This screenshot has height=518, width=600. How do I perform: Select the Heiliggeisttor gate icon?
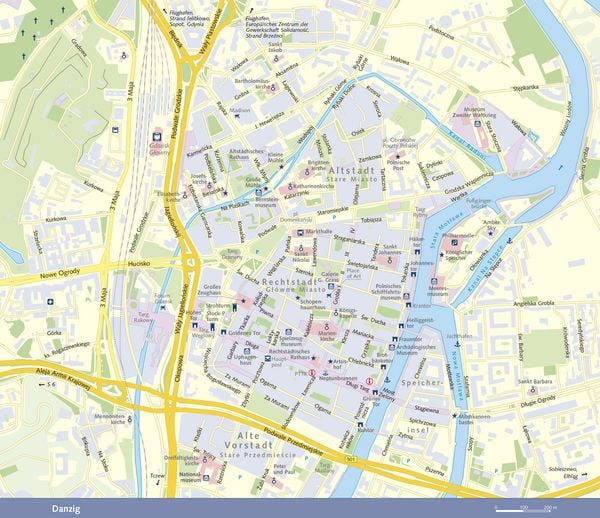pos(401,326)
